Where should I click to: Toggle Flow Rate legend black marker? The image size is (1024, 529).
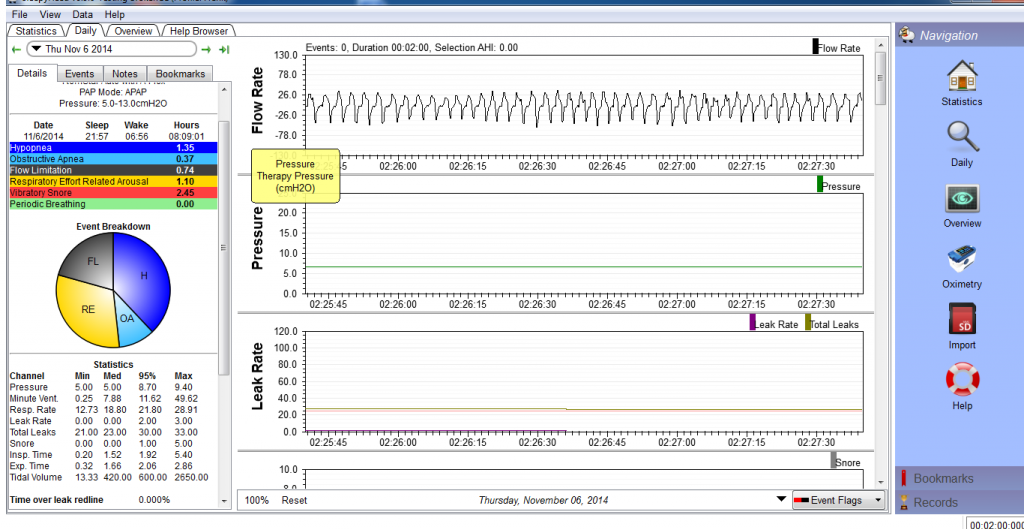click(815, 46)
